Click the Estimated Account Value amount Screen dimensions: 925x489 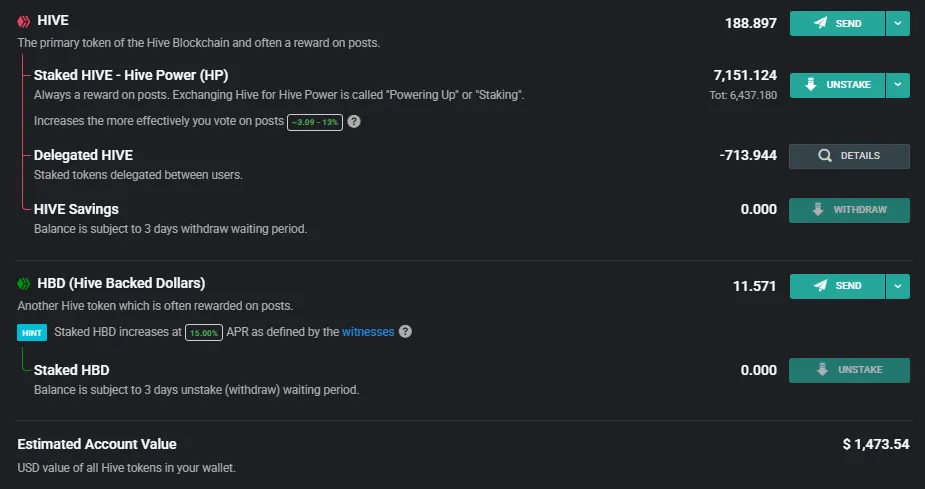pos(876,444)
